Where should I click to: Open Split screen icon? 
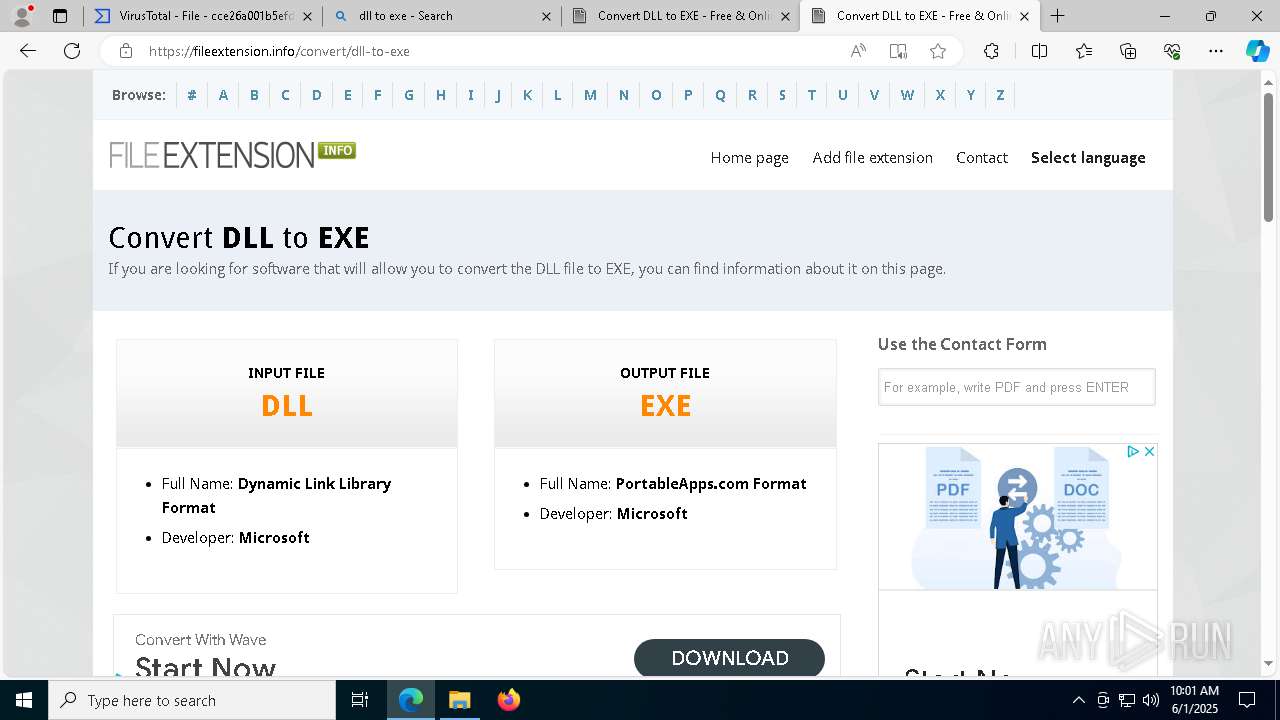click(x=1039, y=51)
